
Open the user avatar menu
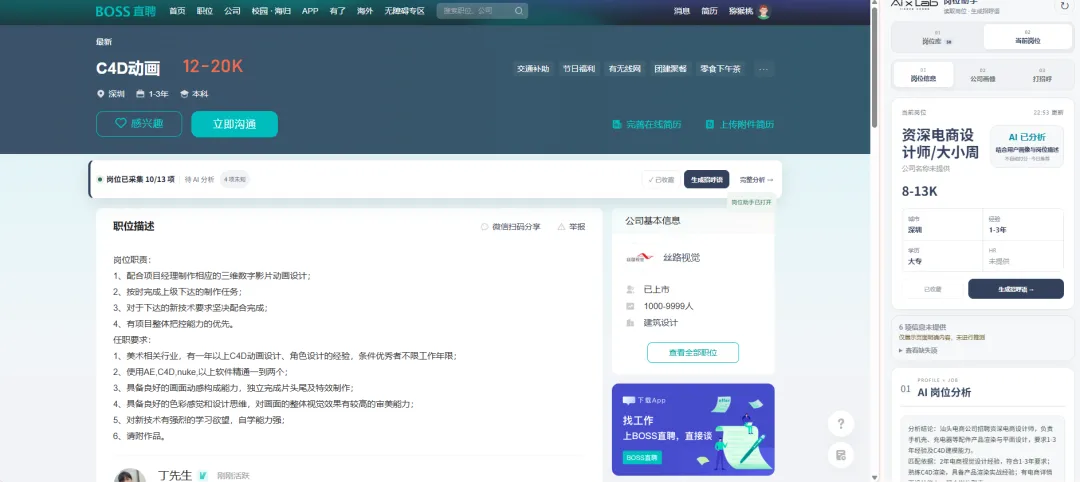click(763, 11)
